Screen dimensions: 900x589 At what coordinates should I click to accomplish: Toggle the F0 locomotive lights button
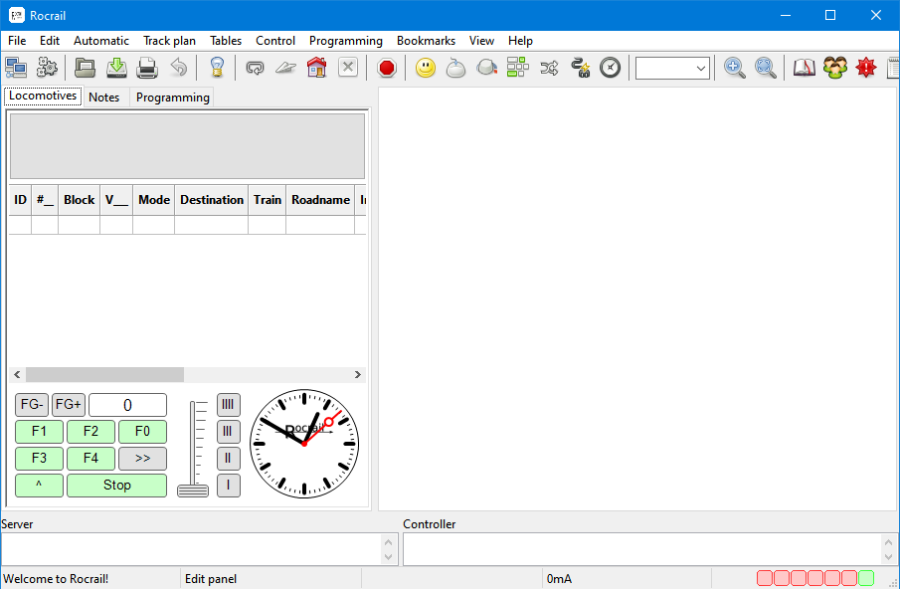[x=142, y=432]
